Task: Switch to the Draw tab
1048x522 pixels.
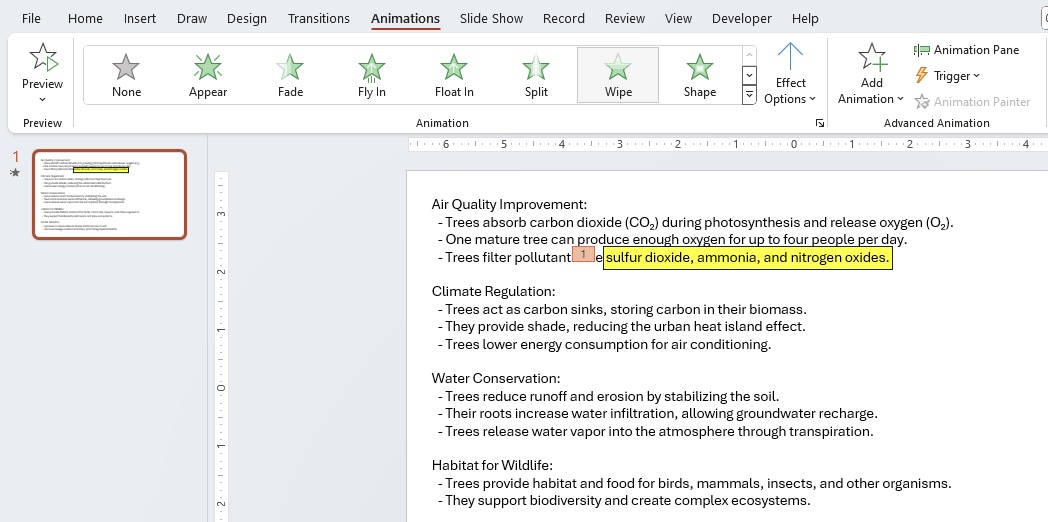Action: [x=192, y=19]
